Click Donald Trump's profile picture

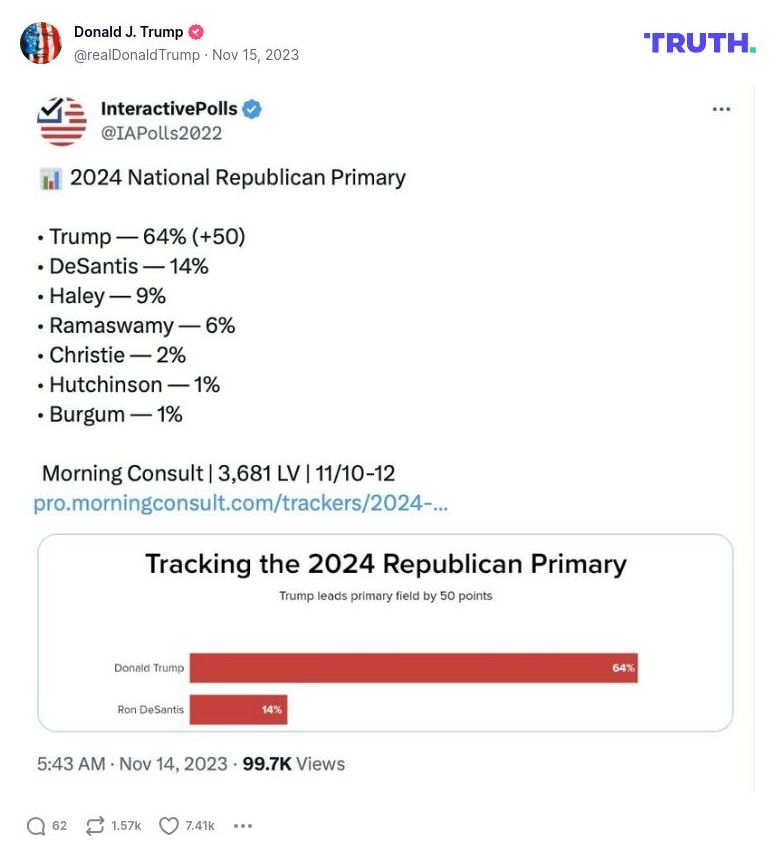41,44
